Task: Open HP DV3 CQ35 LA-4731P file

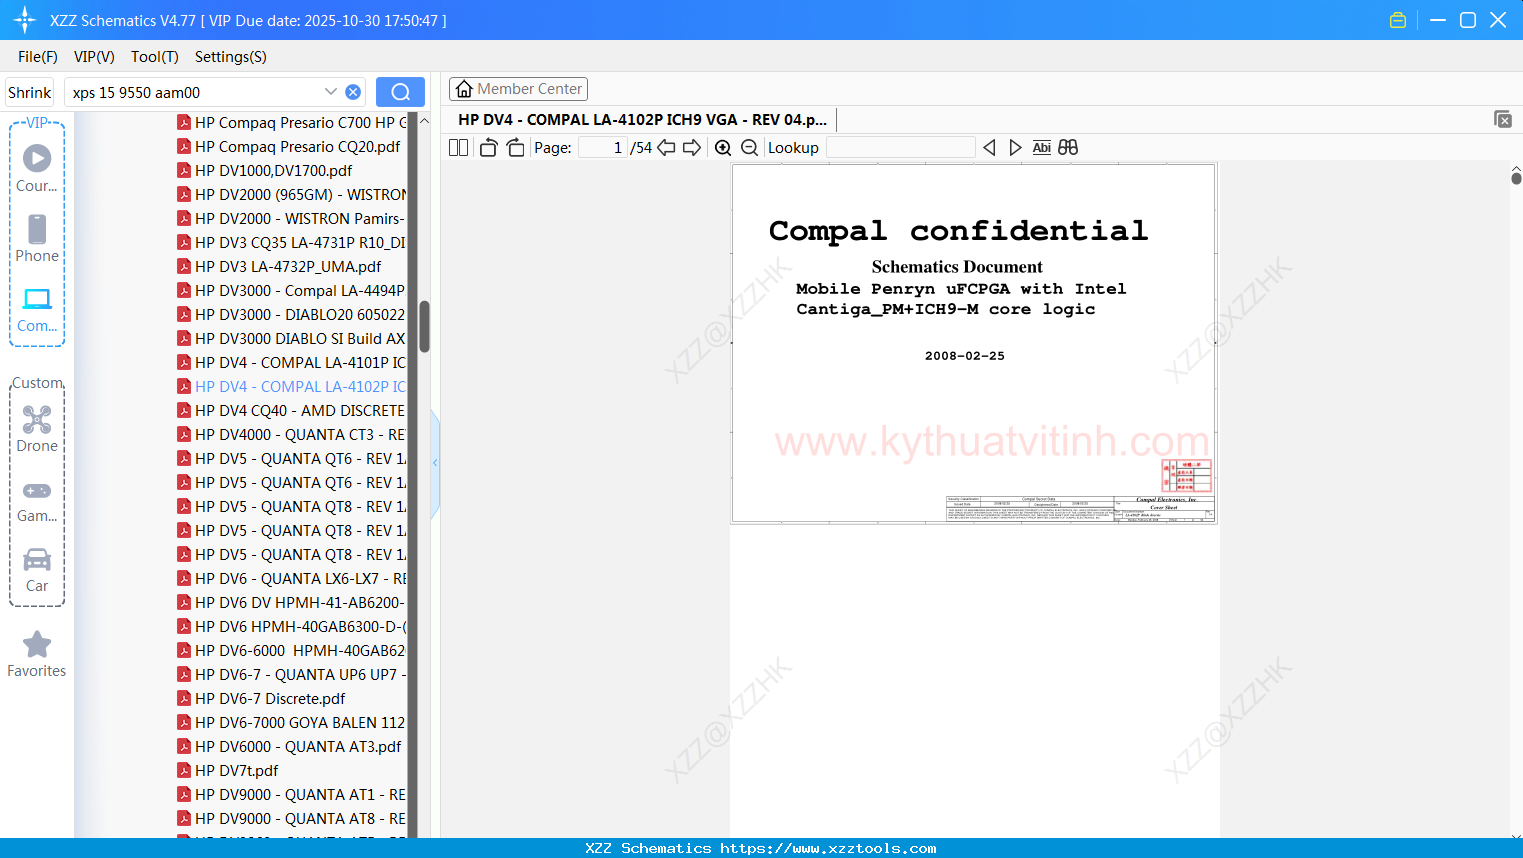Action: coord(292,242)
